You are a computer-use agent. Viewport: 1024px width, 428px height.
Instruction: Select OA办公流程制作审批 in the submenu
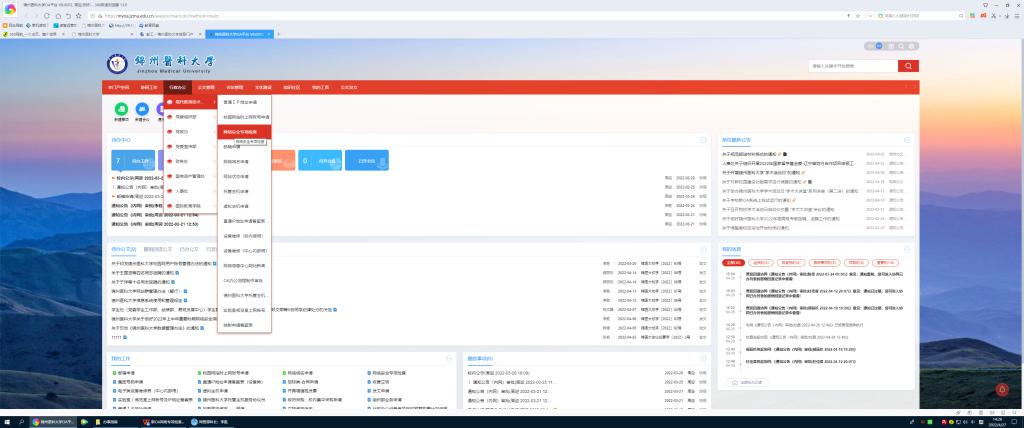pyautogui.click(x=244, y=280)
